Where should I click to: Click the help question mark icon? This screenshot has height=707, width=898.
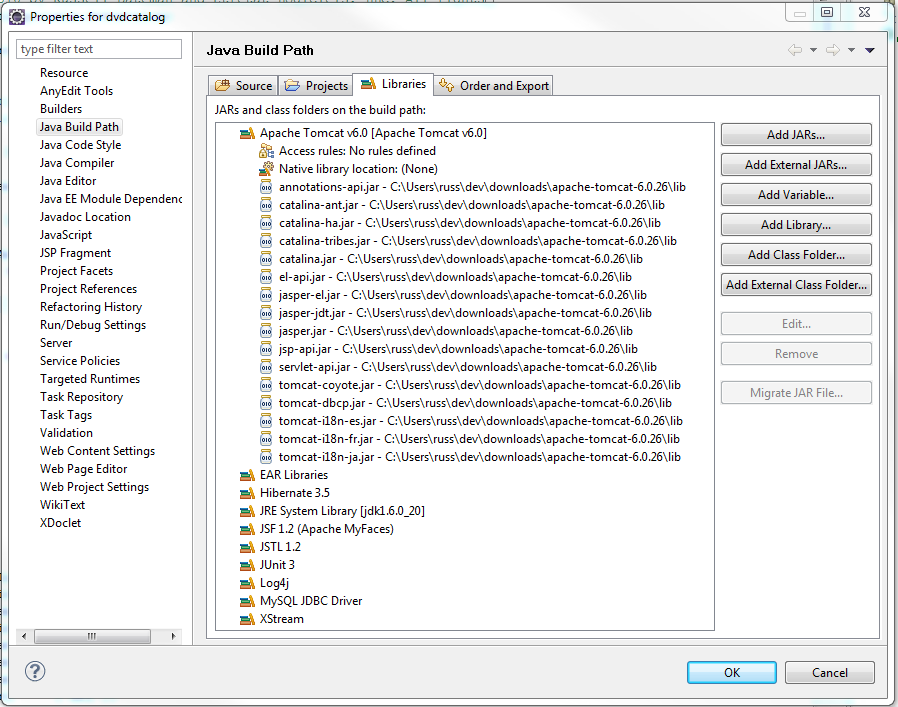coord(35,671)
